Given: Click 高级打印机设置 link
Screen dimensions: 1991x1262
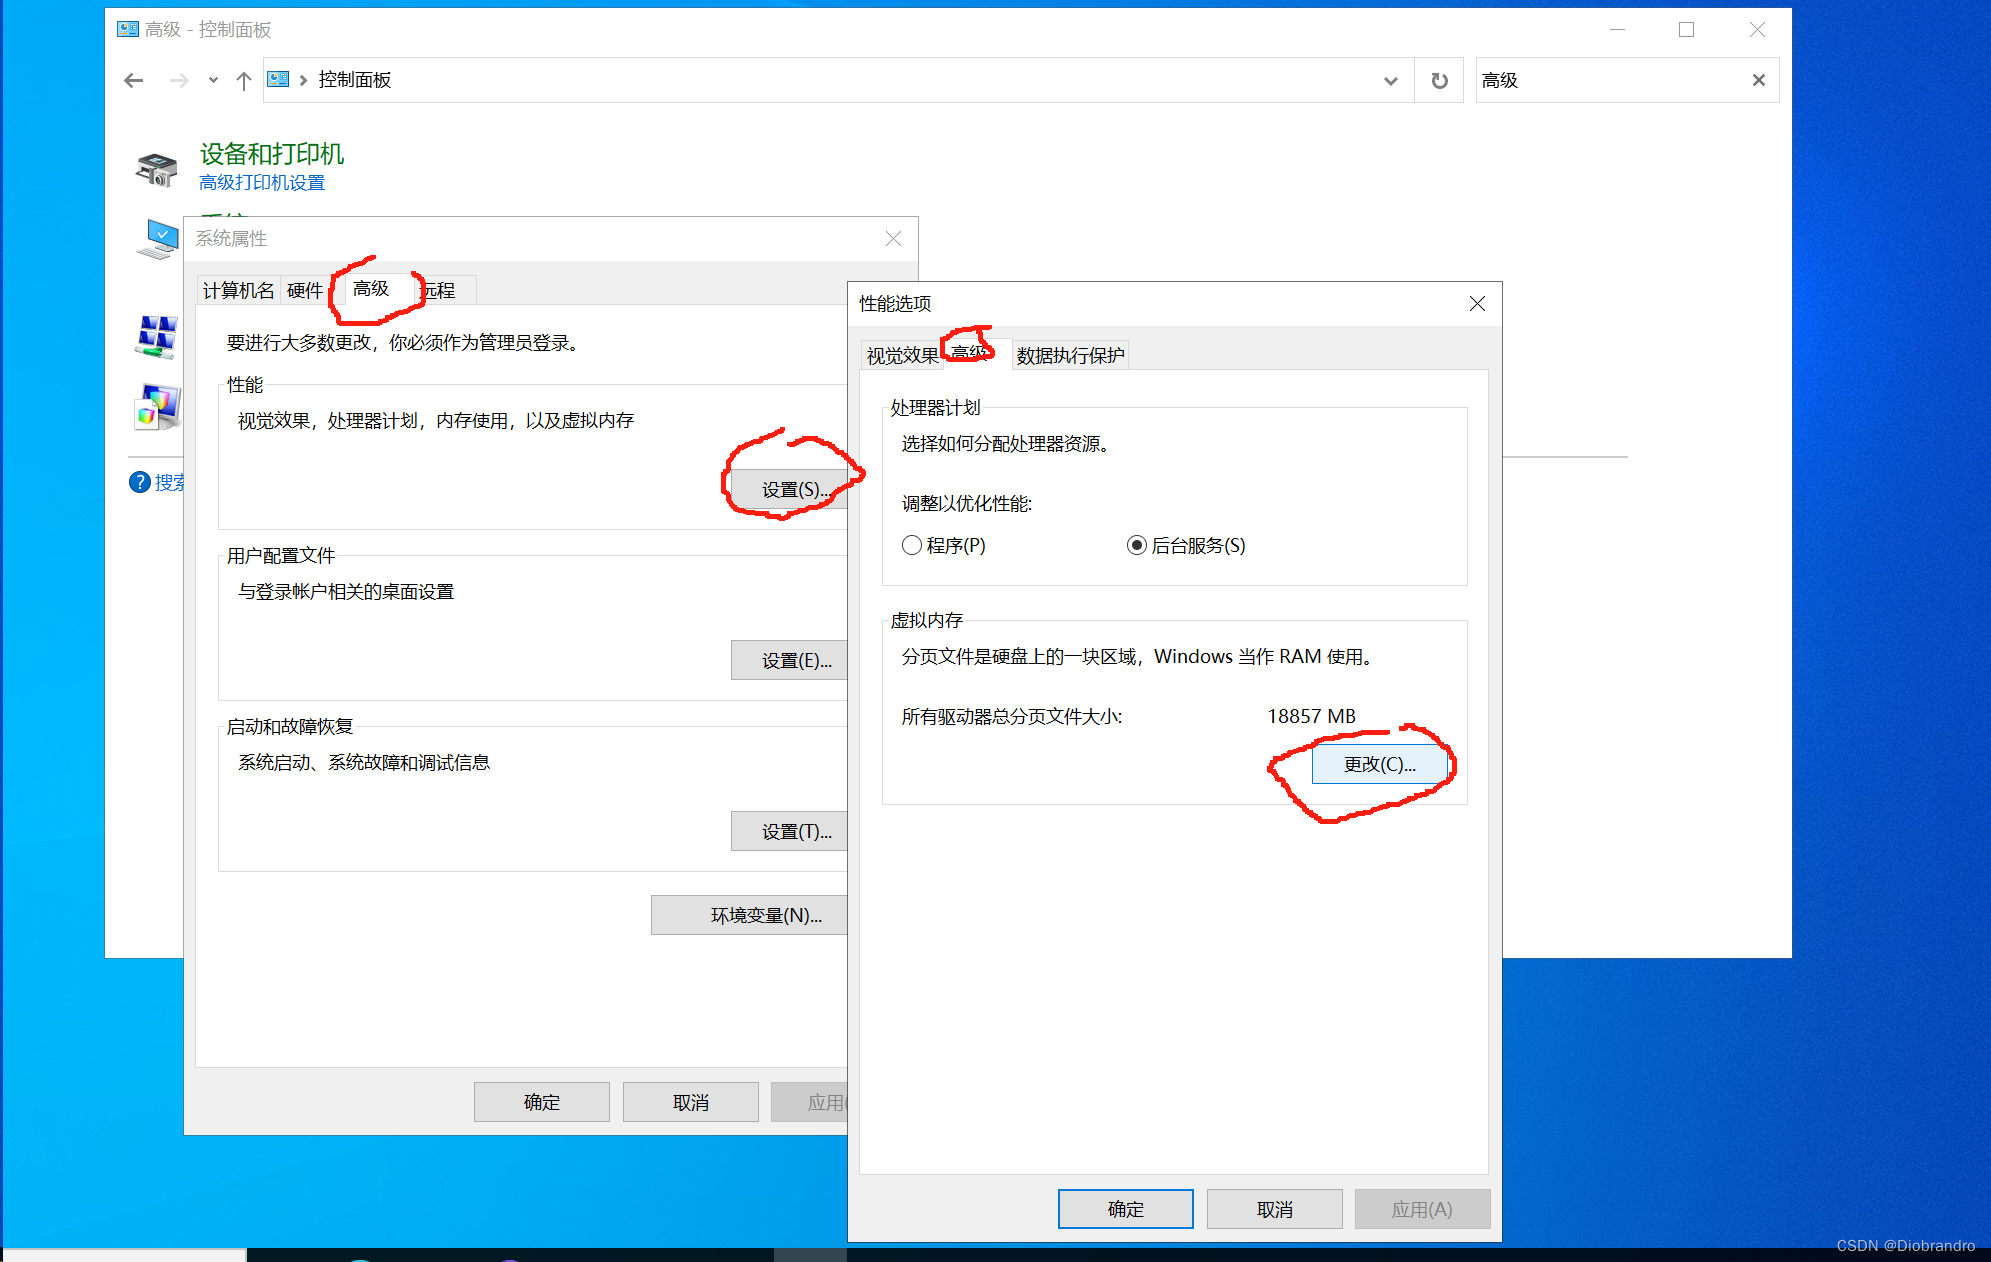Looking at the screenshot, I should tap(262, 182).
